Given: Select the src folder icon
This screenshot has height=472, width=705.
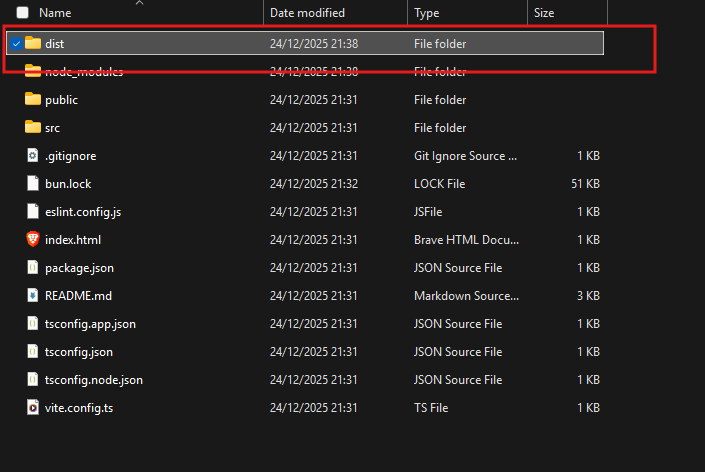Looking at the screenshot, I should click(x=33, y=127).
